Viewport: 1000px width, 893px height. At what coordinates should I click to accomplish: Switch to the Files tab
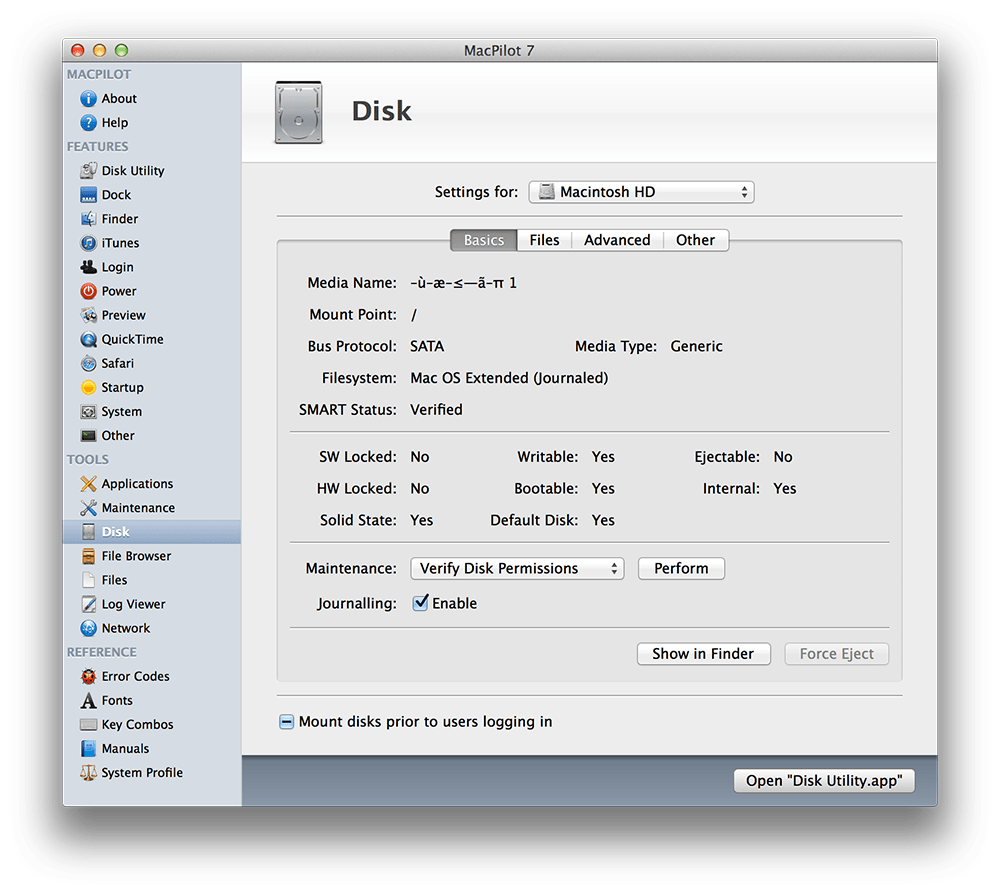tap(544, 240)
